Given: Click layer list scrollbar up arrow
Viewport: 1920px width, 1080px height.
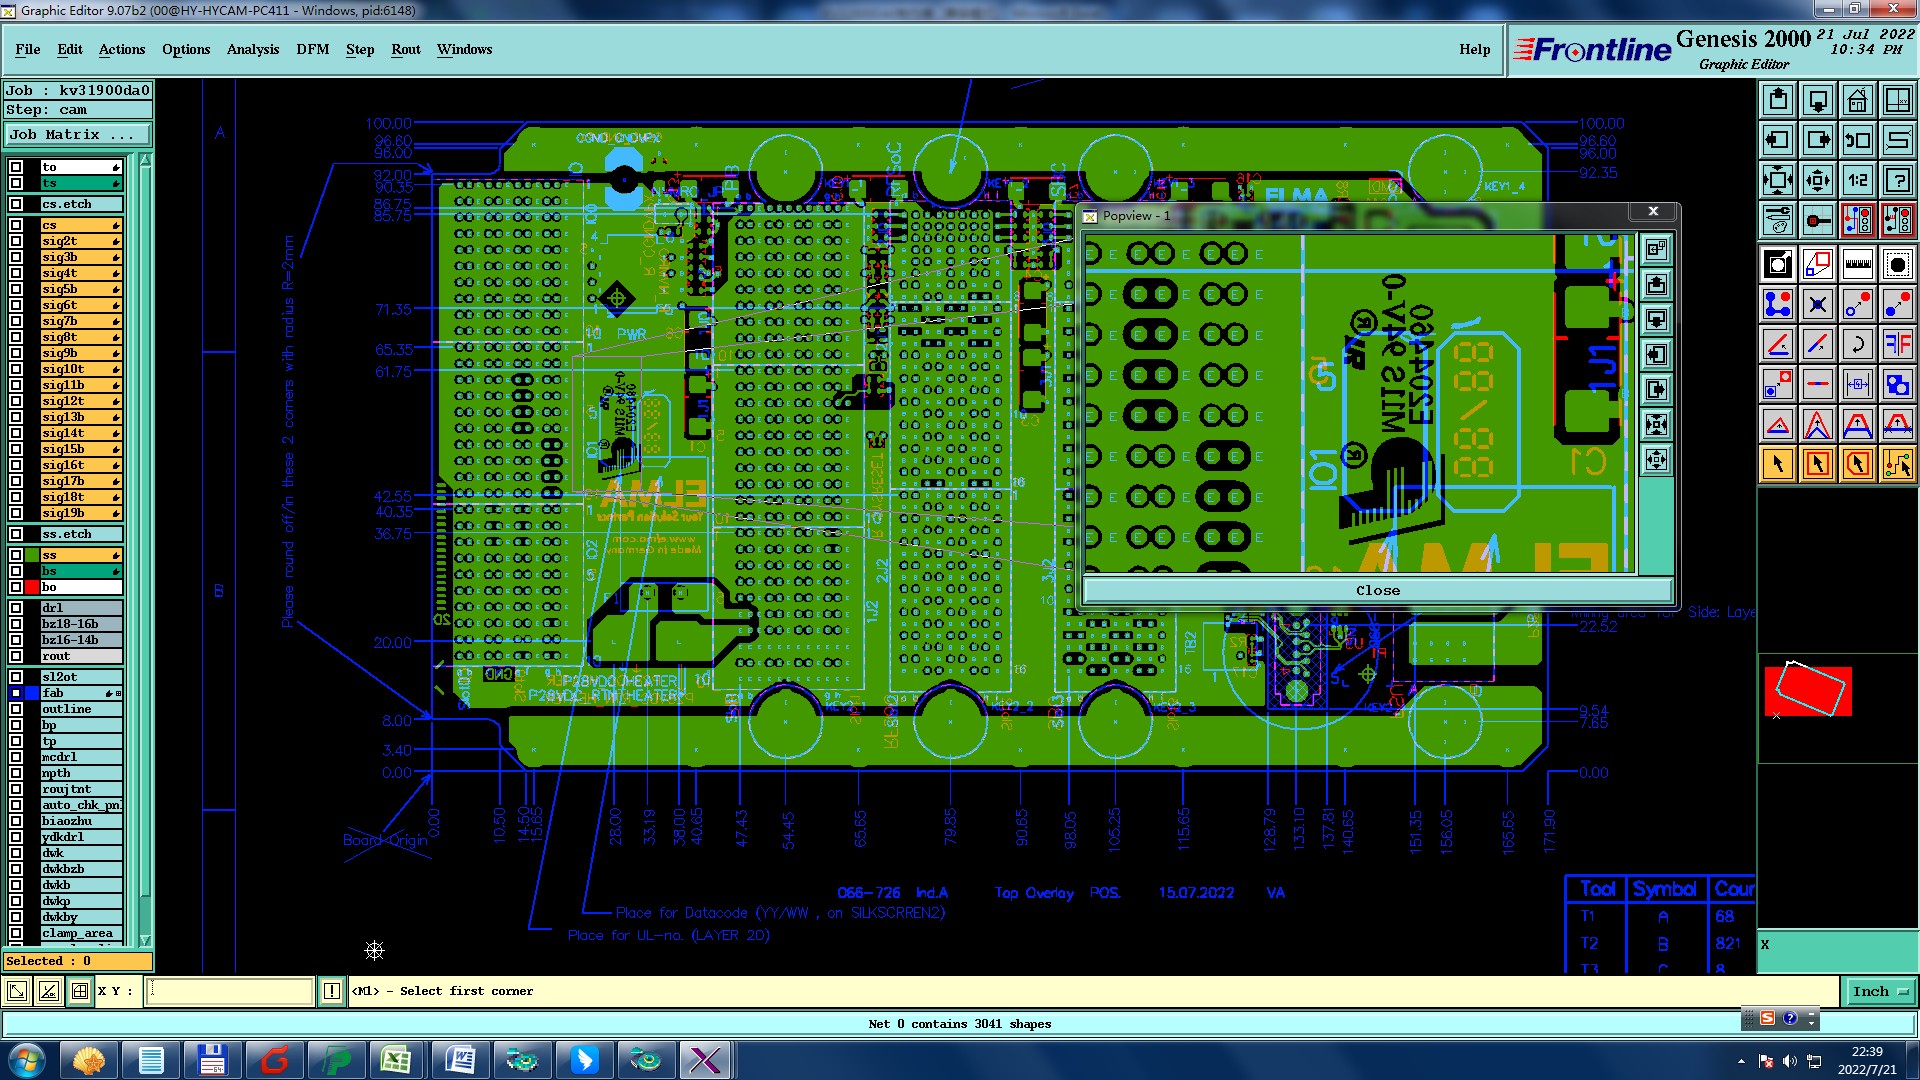Looking at the screenshot, I should click(x=145, y=160).
